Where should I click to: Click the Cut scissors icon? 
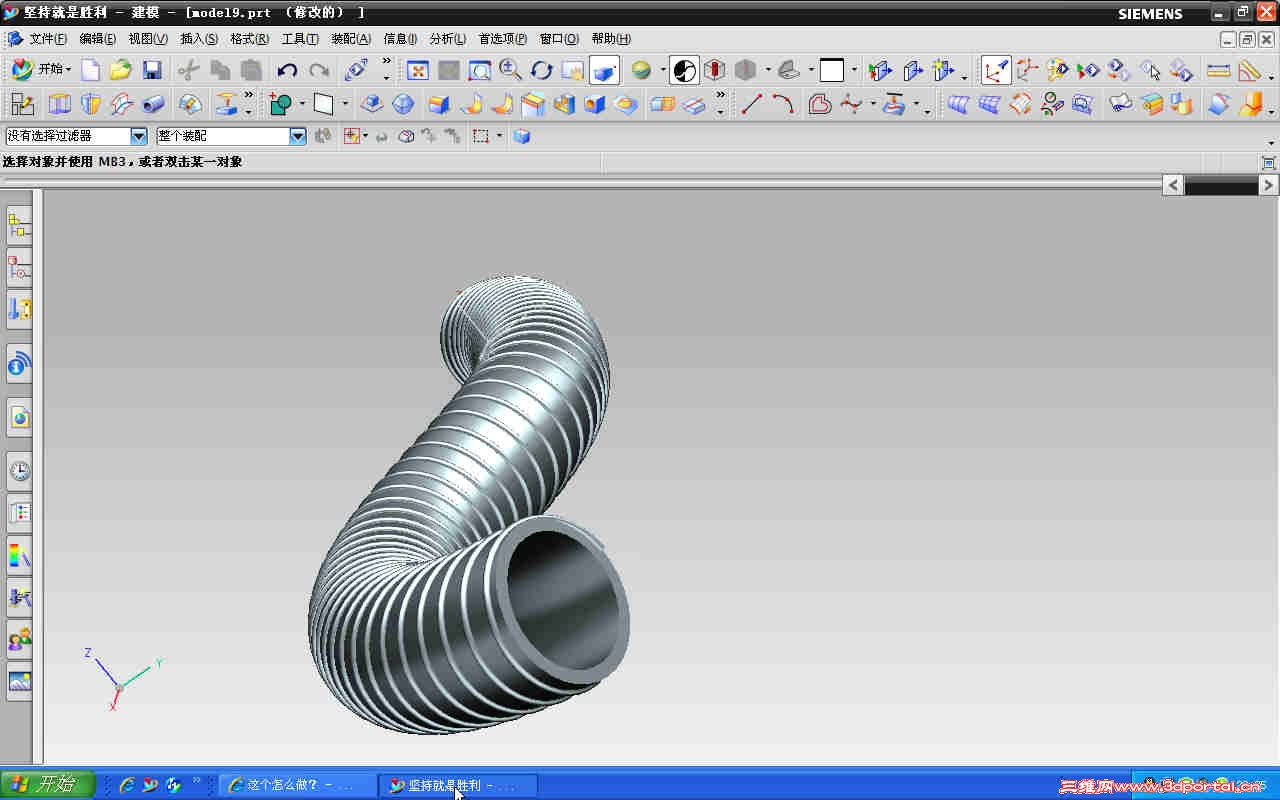coord(189,70)
